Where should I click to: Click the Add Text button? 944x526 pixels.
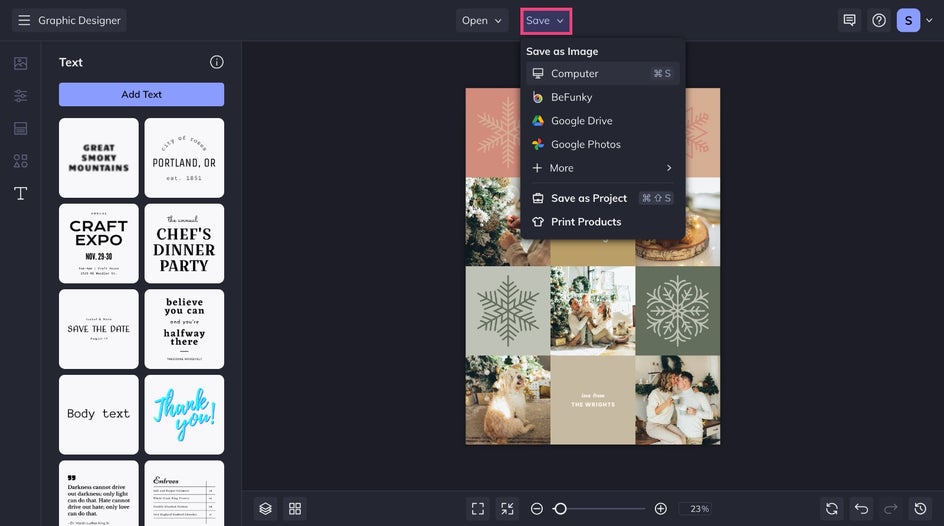(141, 94)
